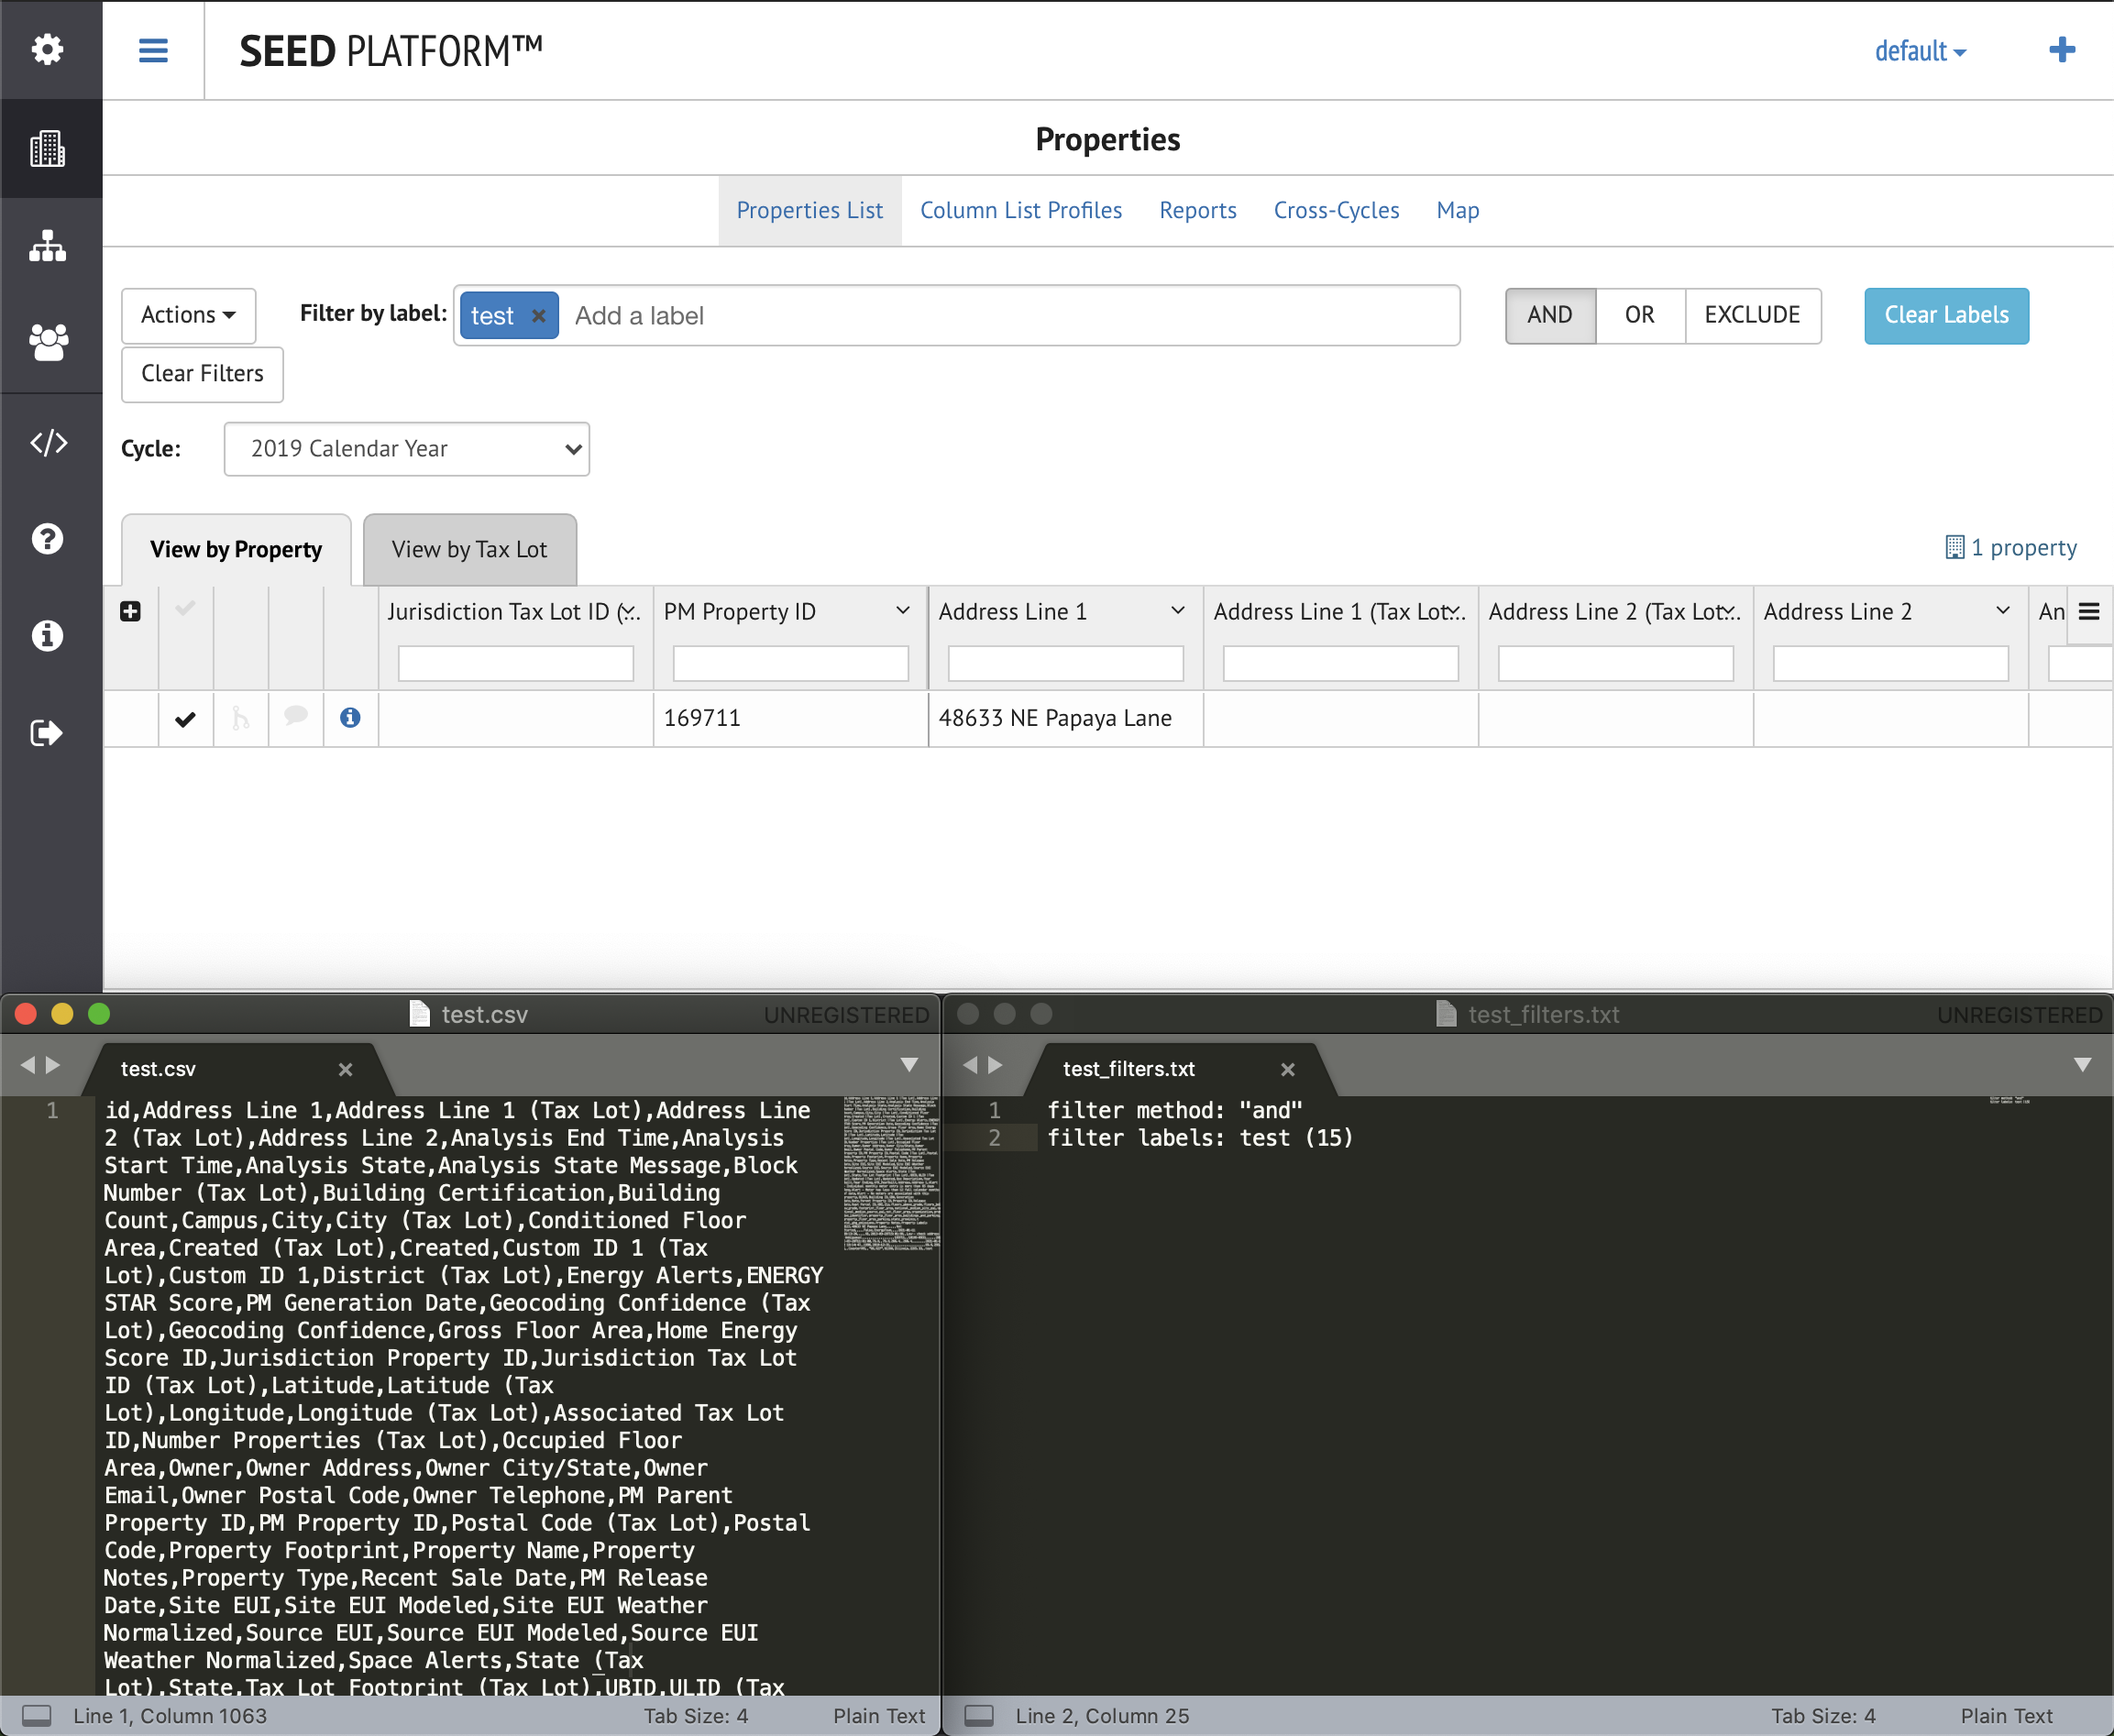Select the OR label filter mode
The image size is (2114, 1736).
pos(1639,315)
